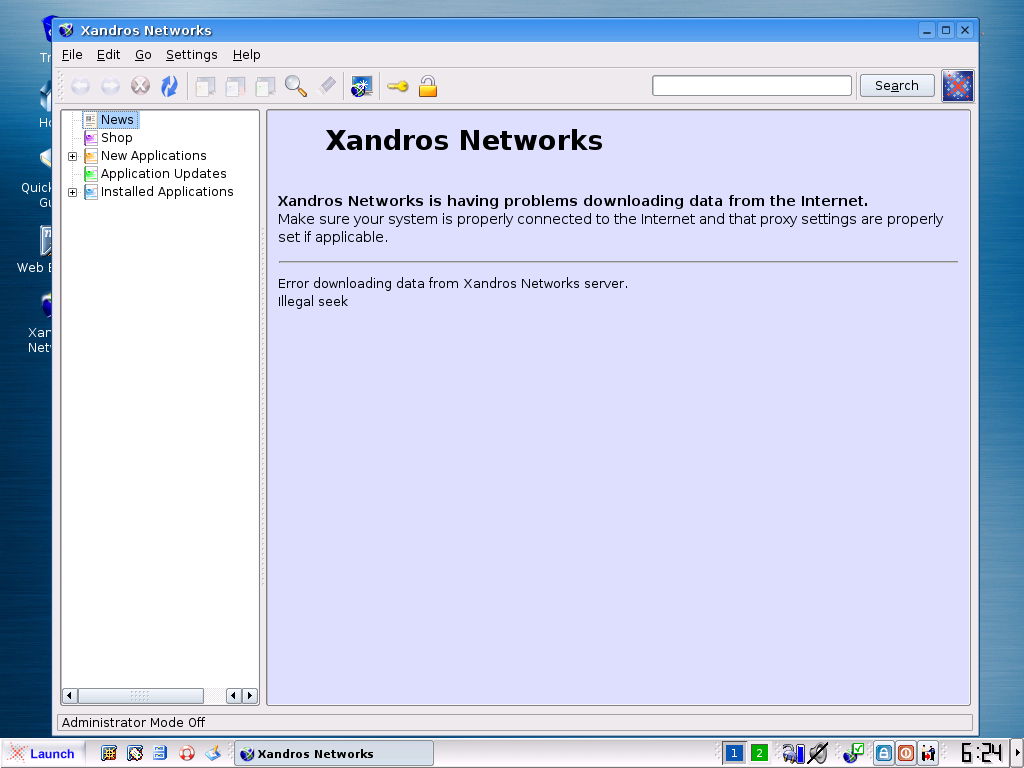Click the tree panel left scroll arrow

(69, 696)
